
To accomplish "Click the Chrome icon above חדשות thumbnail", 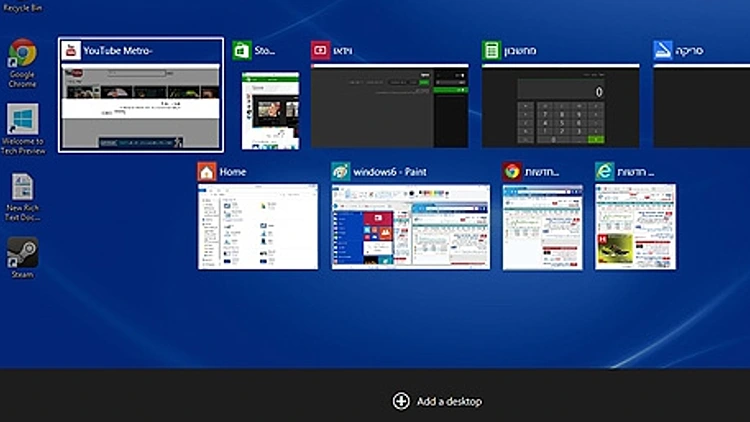I will click(x=512, y=172).
